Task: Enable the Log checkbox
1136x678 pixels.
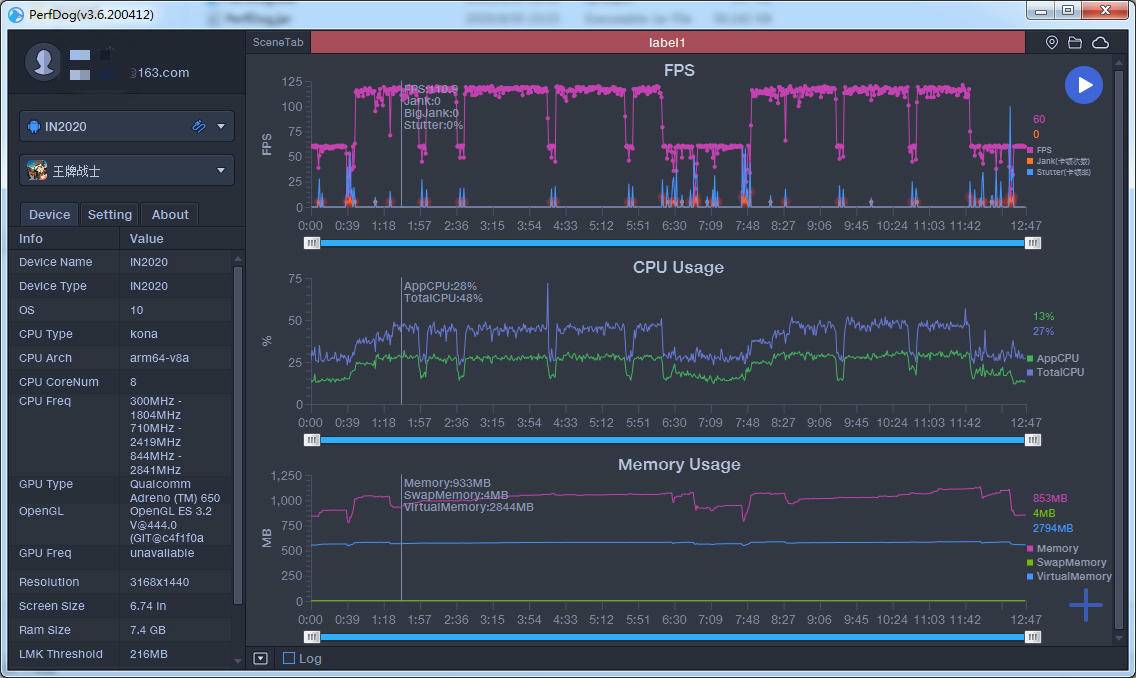Action: [x=289, y=658]
